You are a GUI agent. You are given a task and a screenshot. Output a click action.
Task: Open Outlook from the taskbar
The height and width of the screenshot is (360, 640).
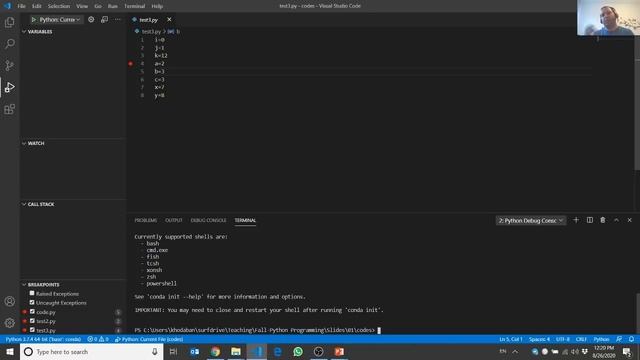(194, 351)
